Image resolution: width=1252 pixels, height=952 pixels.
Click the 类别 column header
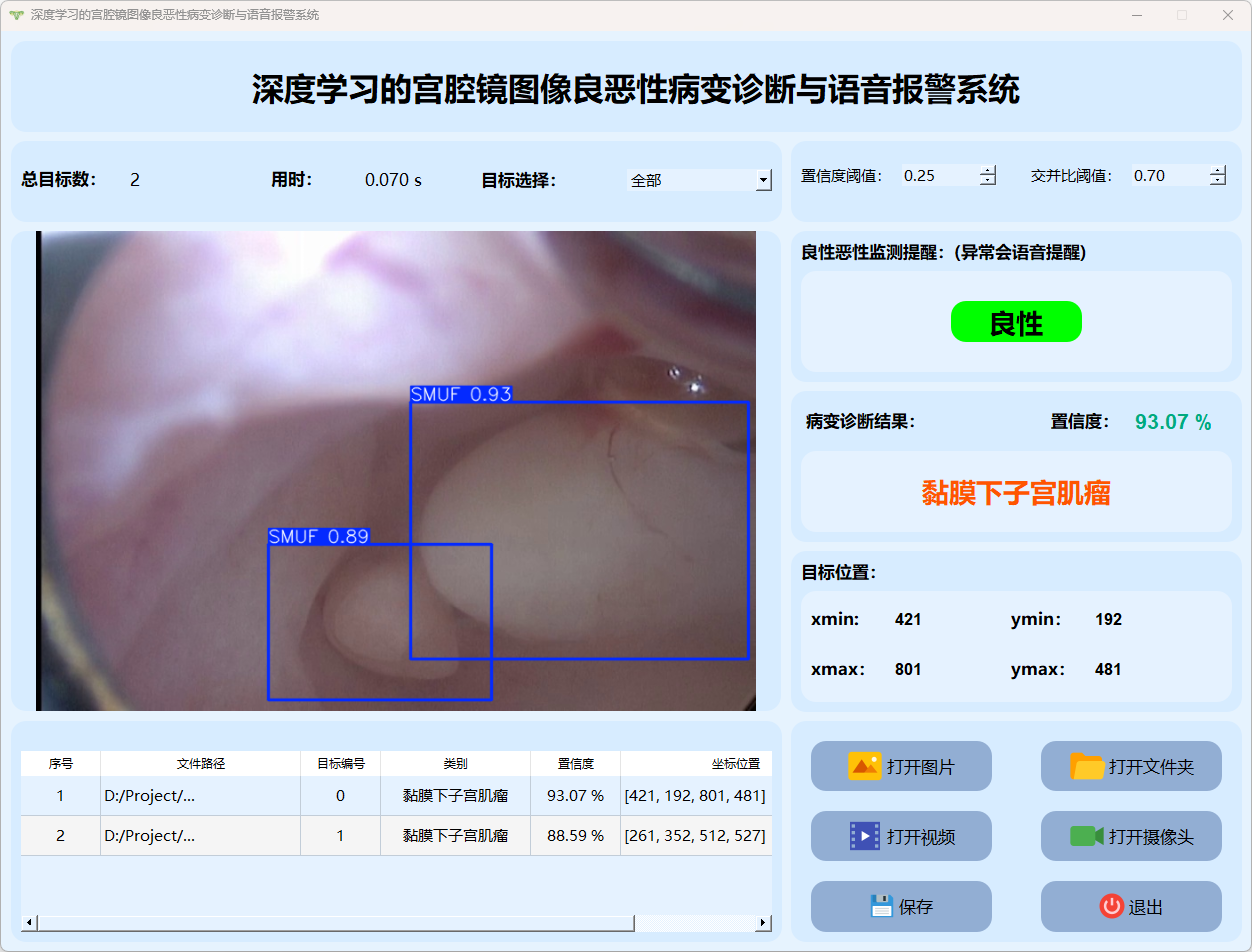(456, 763)
